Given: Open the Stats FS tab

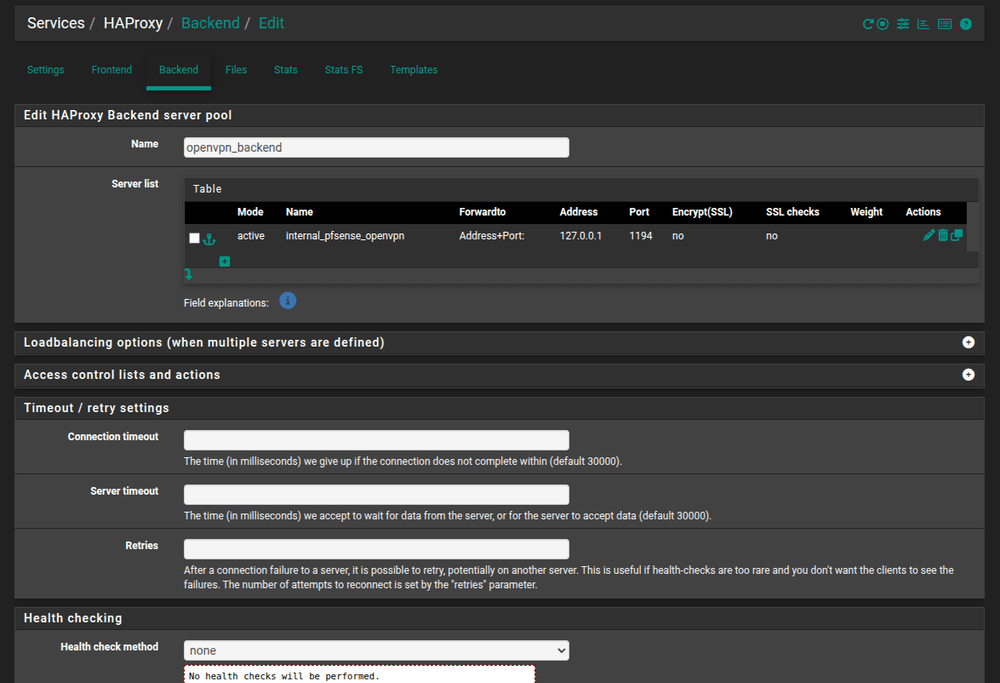Looking at the screenshot, I should point(344,70).
